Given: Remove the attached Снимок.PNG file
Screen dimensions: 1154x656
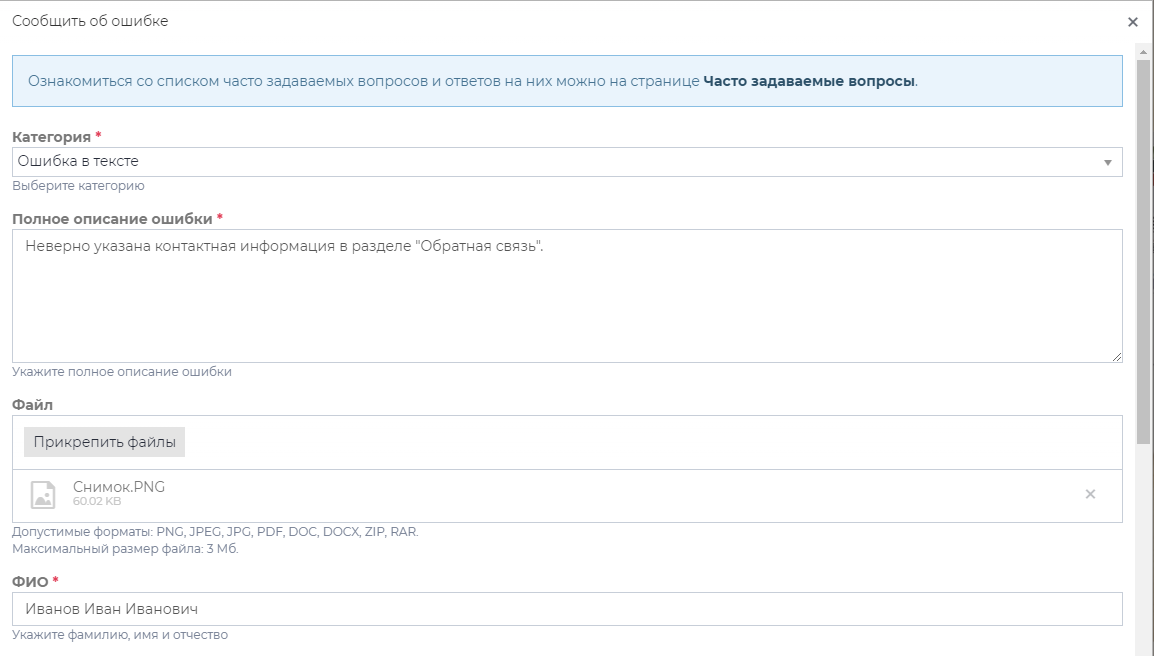Looking at the screenshot, I should point(1090,494).
